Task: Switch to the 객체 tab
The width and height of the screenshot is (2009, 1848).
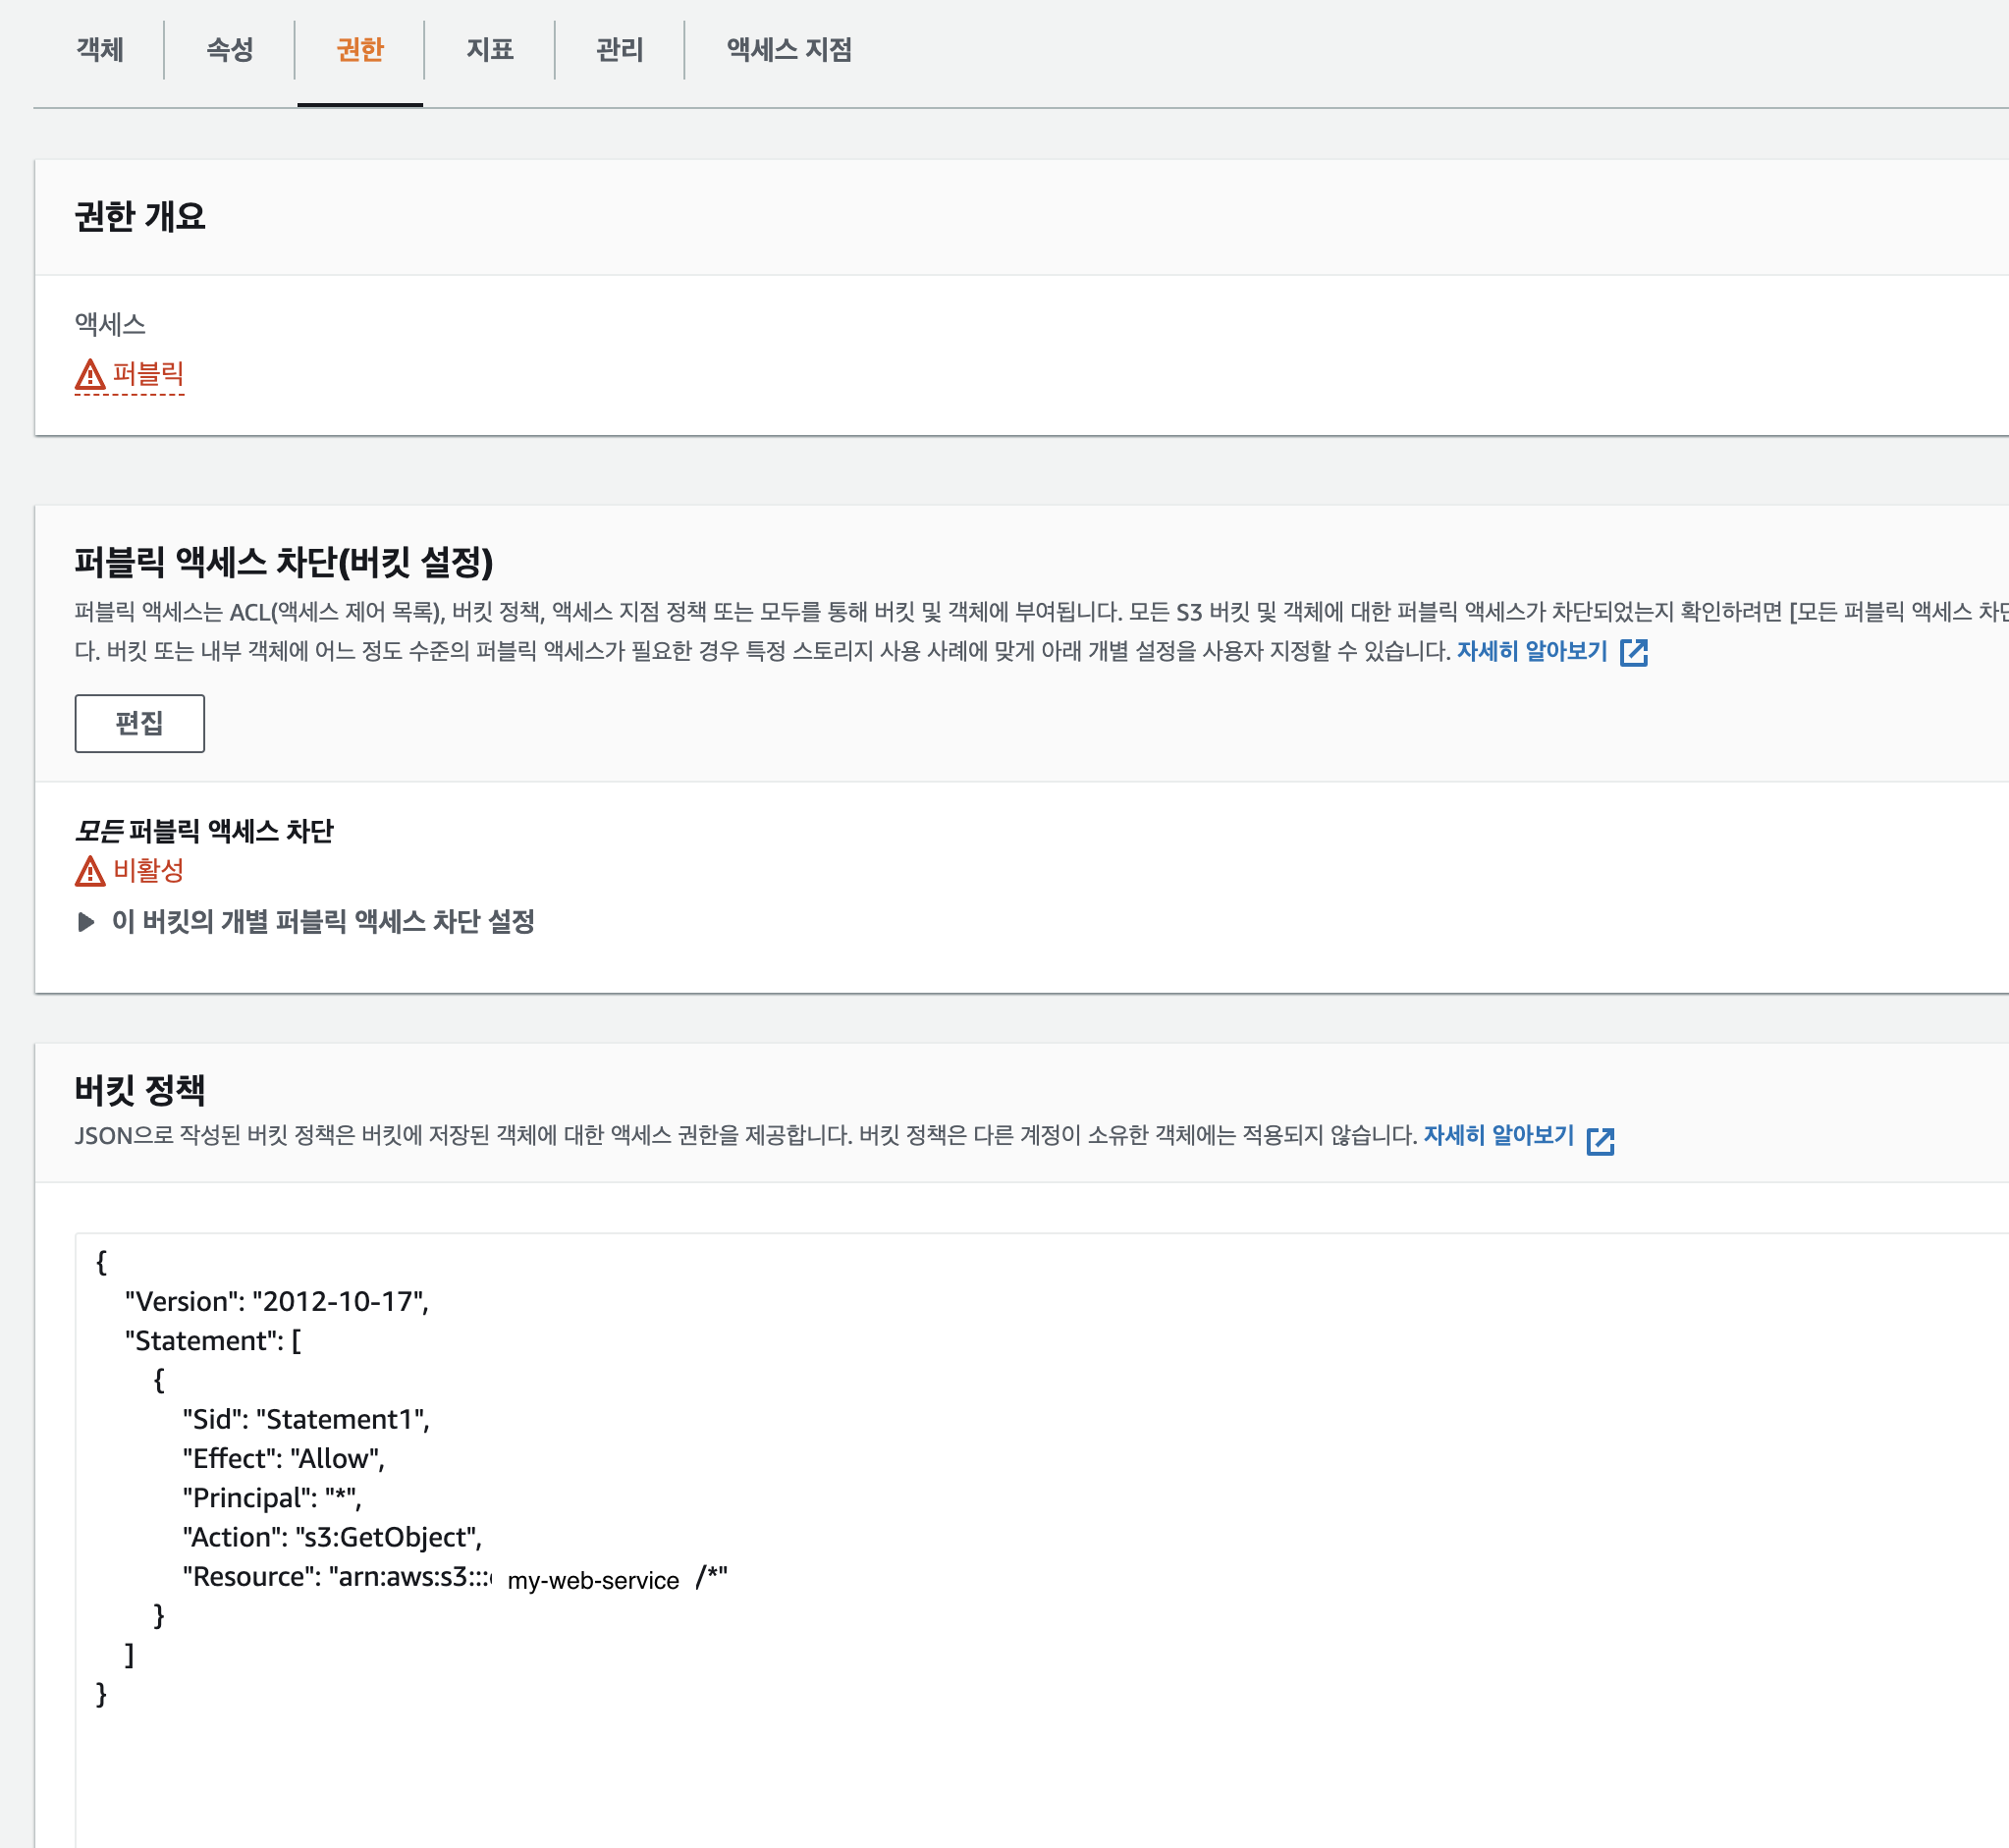Action: [99, 49]
